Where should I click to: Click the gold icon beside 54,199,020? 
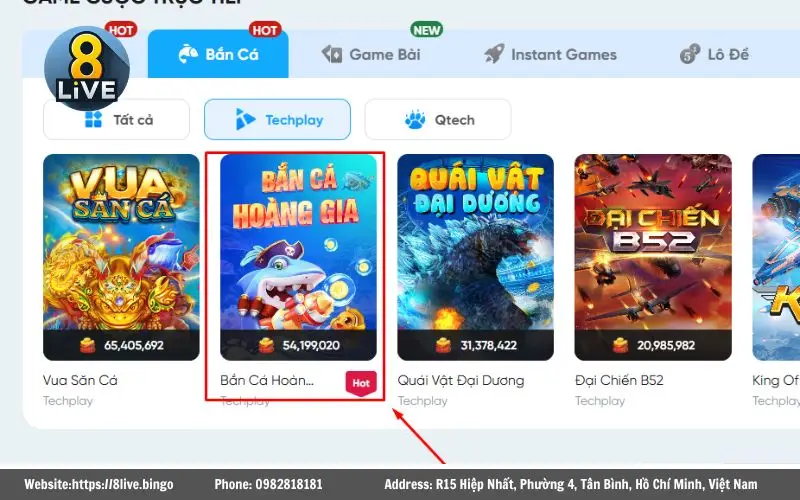coord(266,345)
